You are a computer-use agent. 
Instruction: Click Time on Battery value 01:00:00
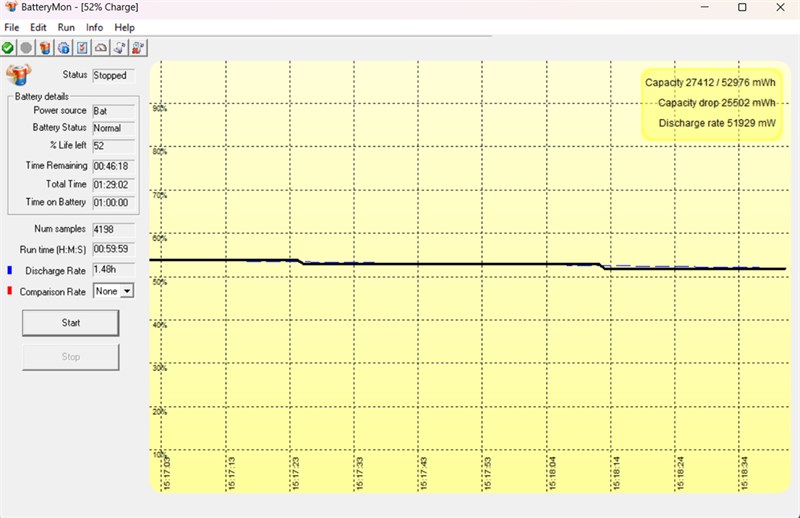pos(113,203)
